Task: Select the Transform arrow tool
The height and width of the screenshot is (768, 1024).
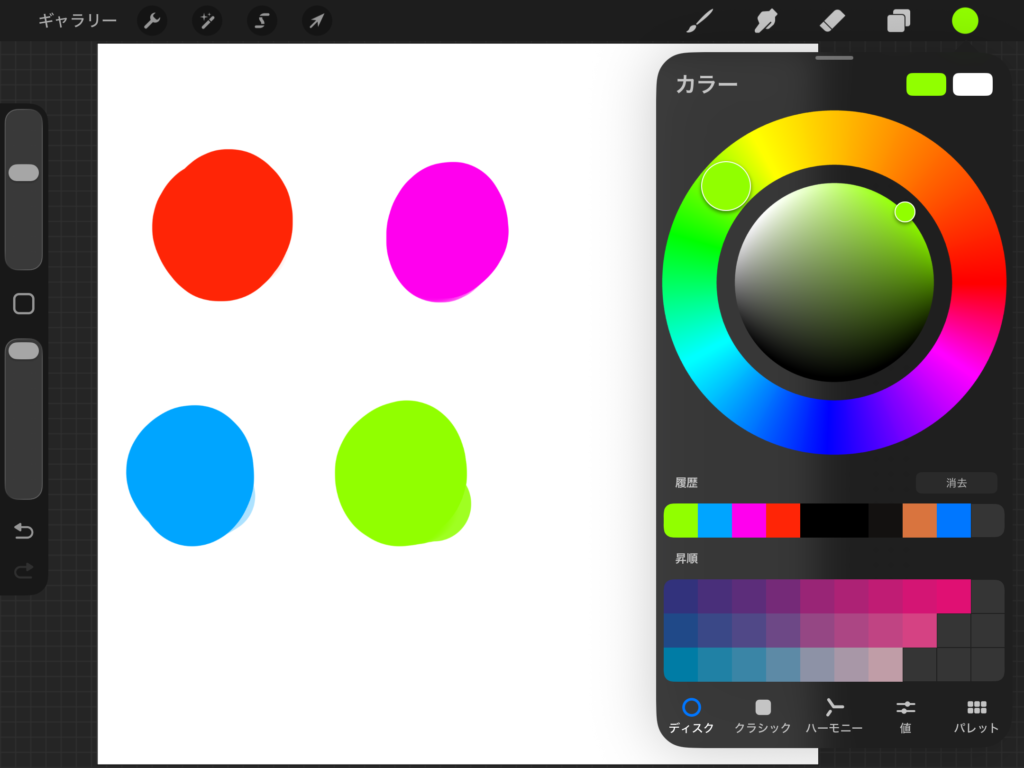Action: coord(316,21)
